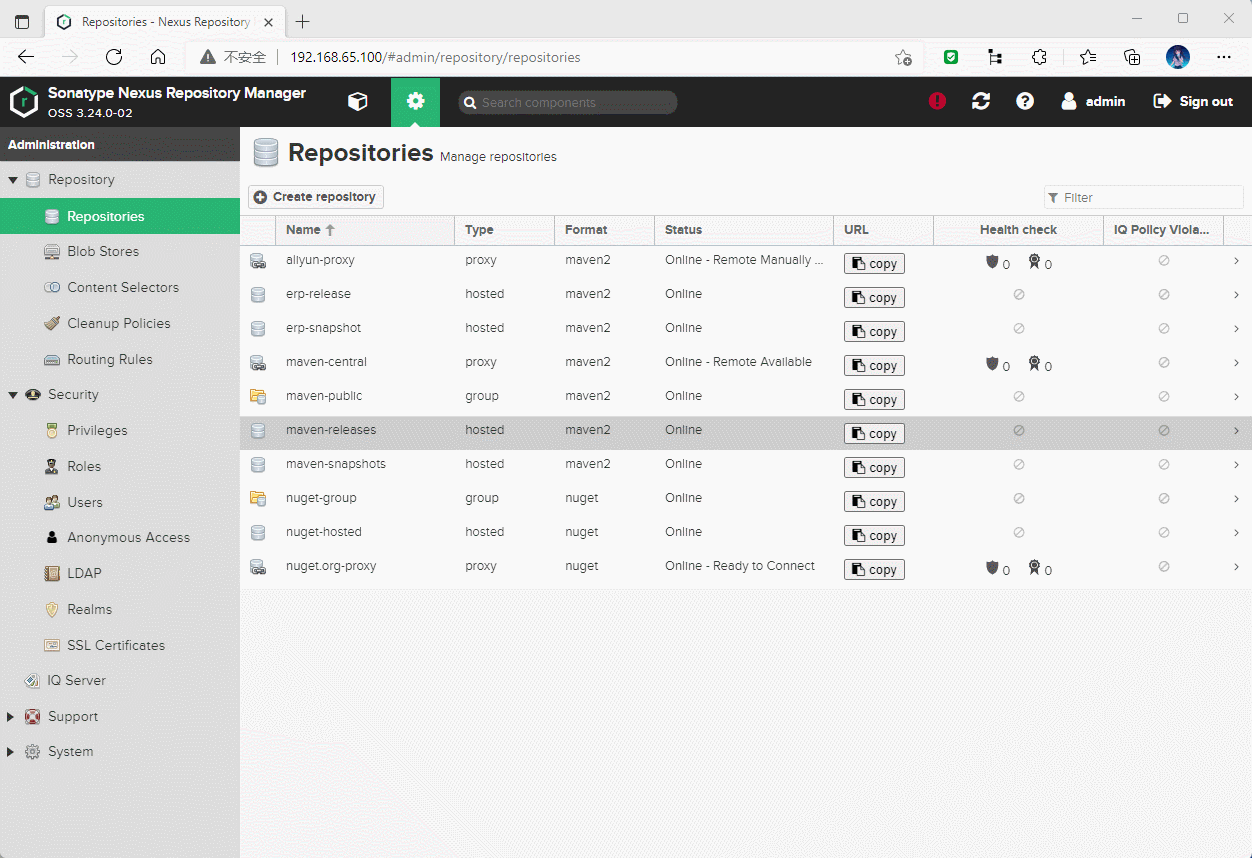Open details arrow for aliyun-proxy row
1252x858 pixels.
click(x=1237, y=261)
